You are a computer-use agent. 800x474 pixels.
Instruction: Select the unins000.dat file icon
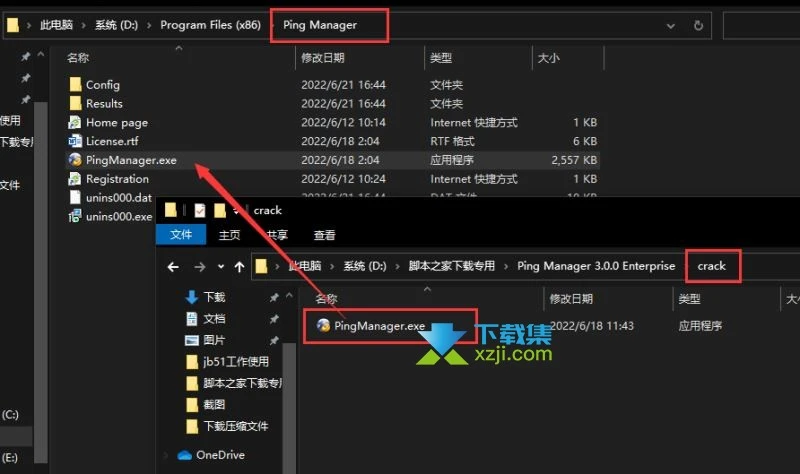pos(75,197)
